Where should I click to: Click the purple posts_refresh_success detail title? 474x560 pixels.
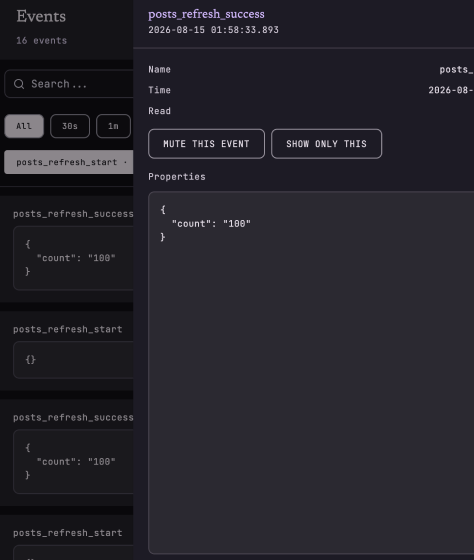(x=206, y=14)
